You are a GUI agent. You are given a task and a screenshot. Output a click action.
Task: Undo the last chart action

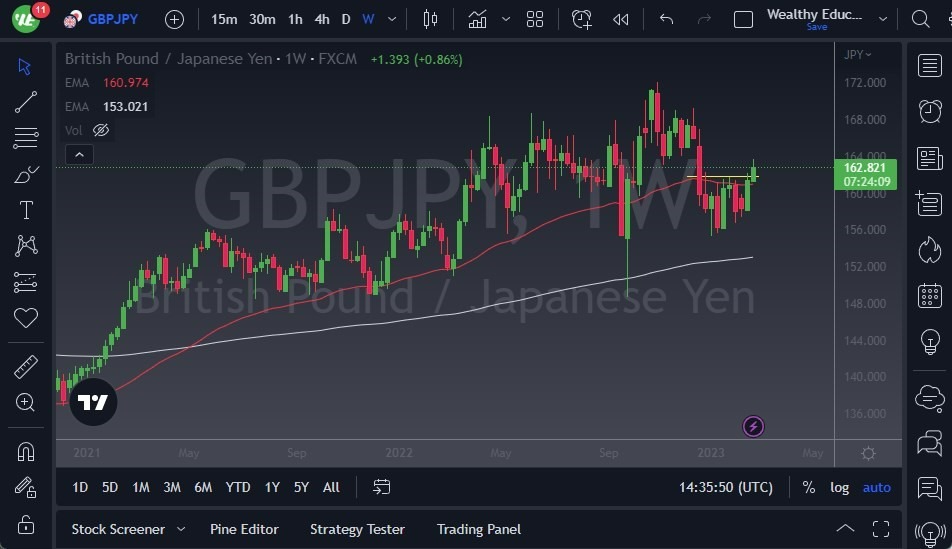pyautogui.click(x=667, y=19)
